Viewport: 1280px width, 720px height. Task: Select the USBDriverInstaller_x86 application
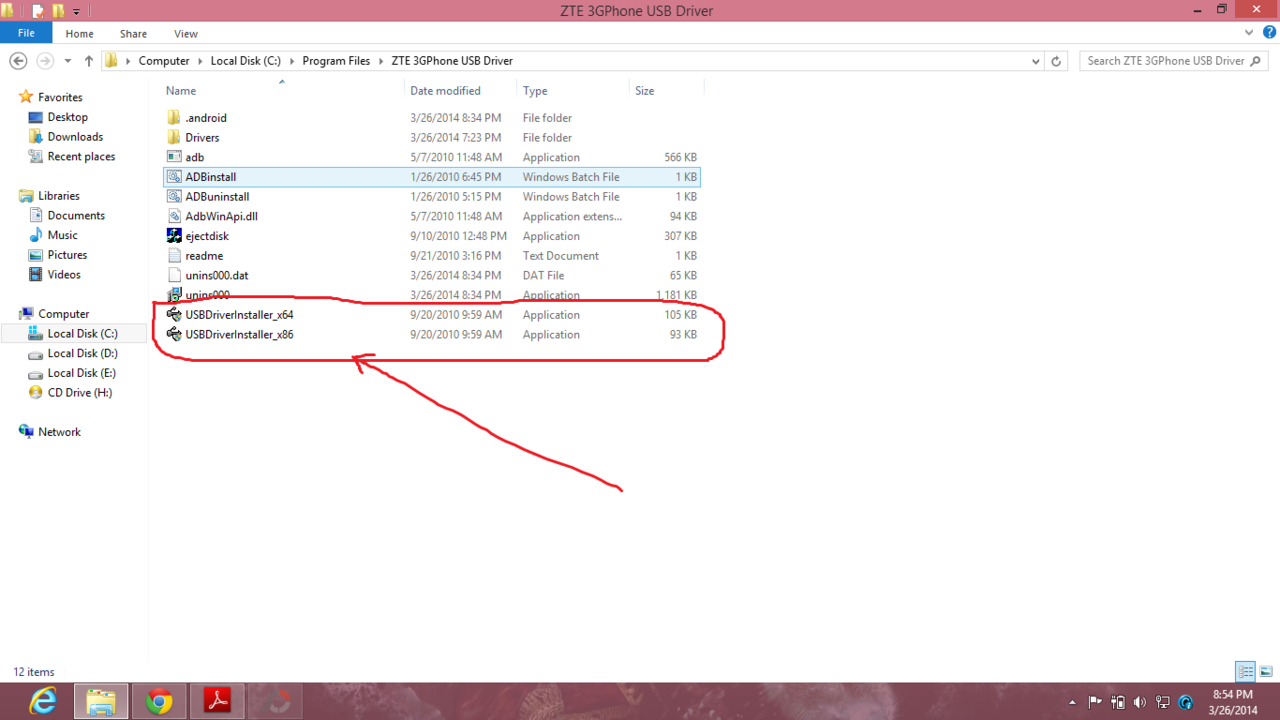[x=239, y=334]
